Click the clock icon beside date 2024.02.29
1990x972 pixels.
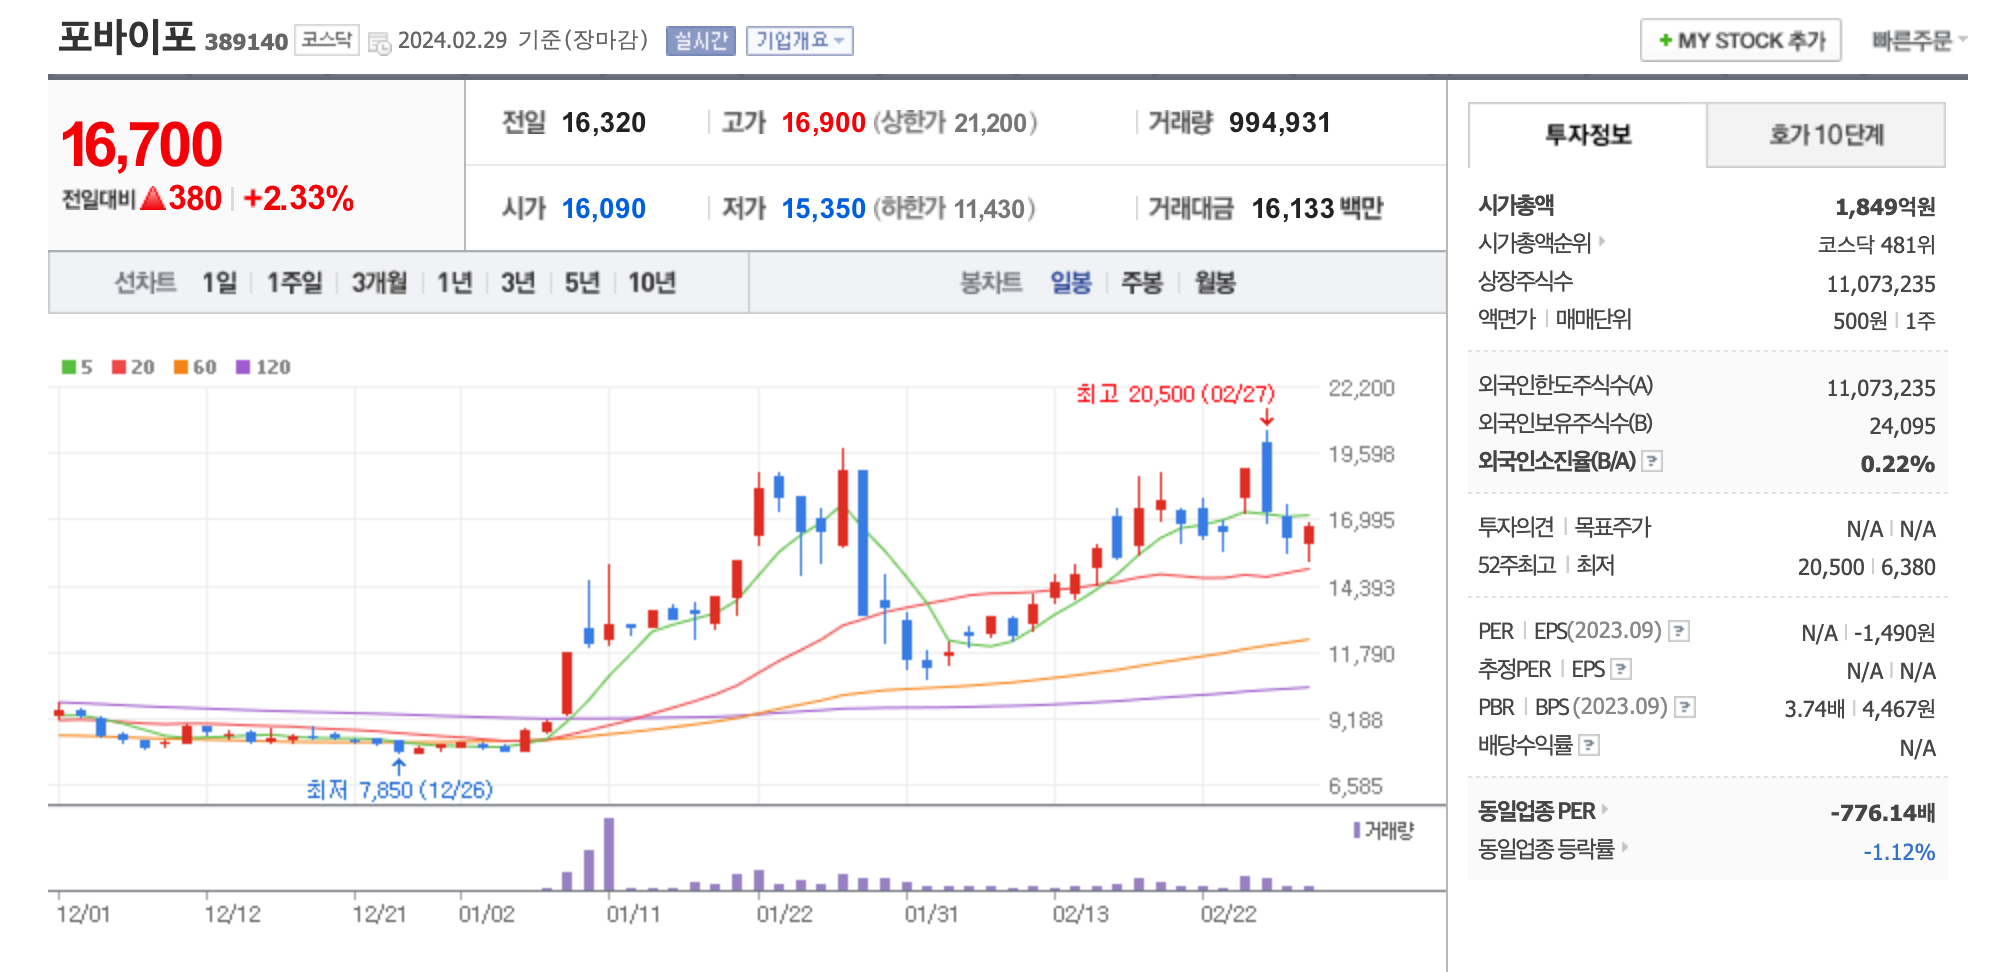pyautogui.click(x=380, y=41)
